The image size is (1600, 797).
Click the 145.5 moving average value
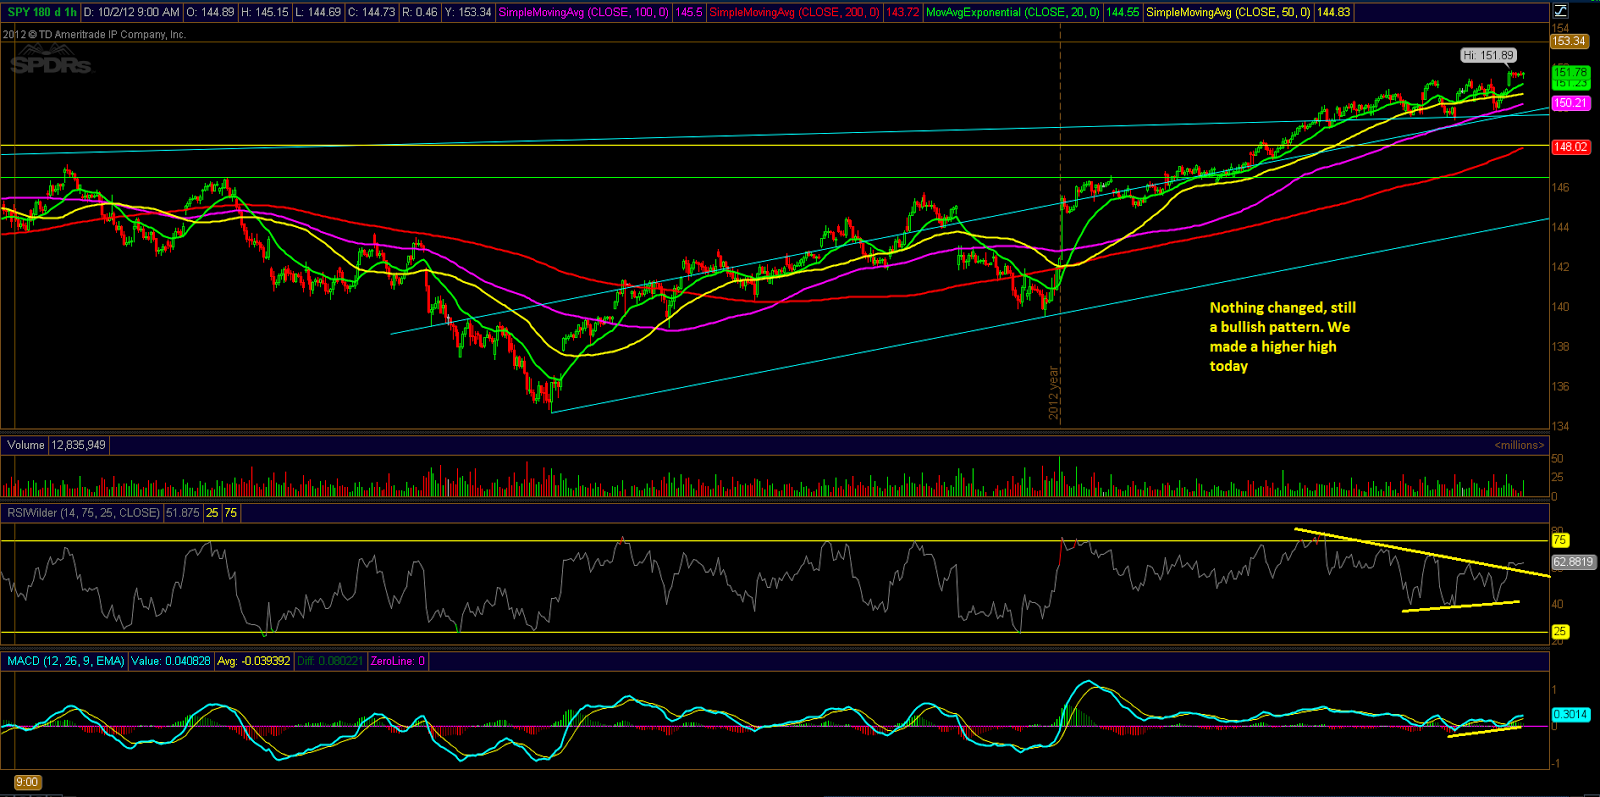(x=689, y=12)
